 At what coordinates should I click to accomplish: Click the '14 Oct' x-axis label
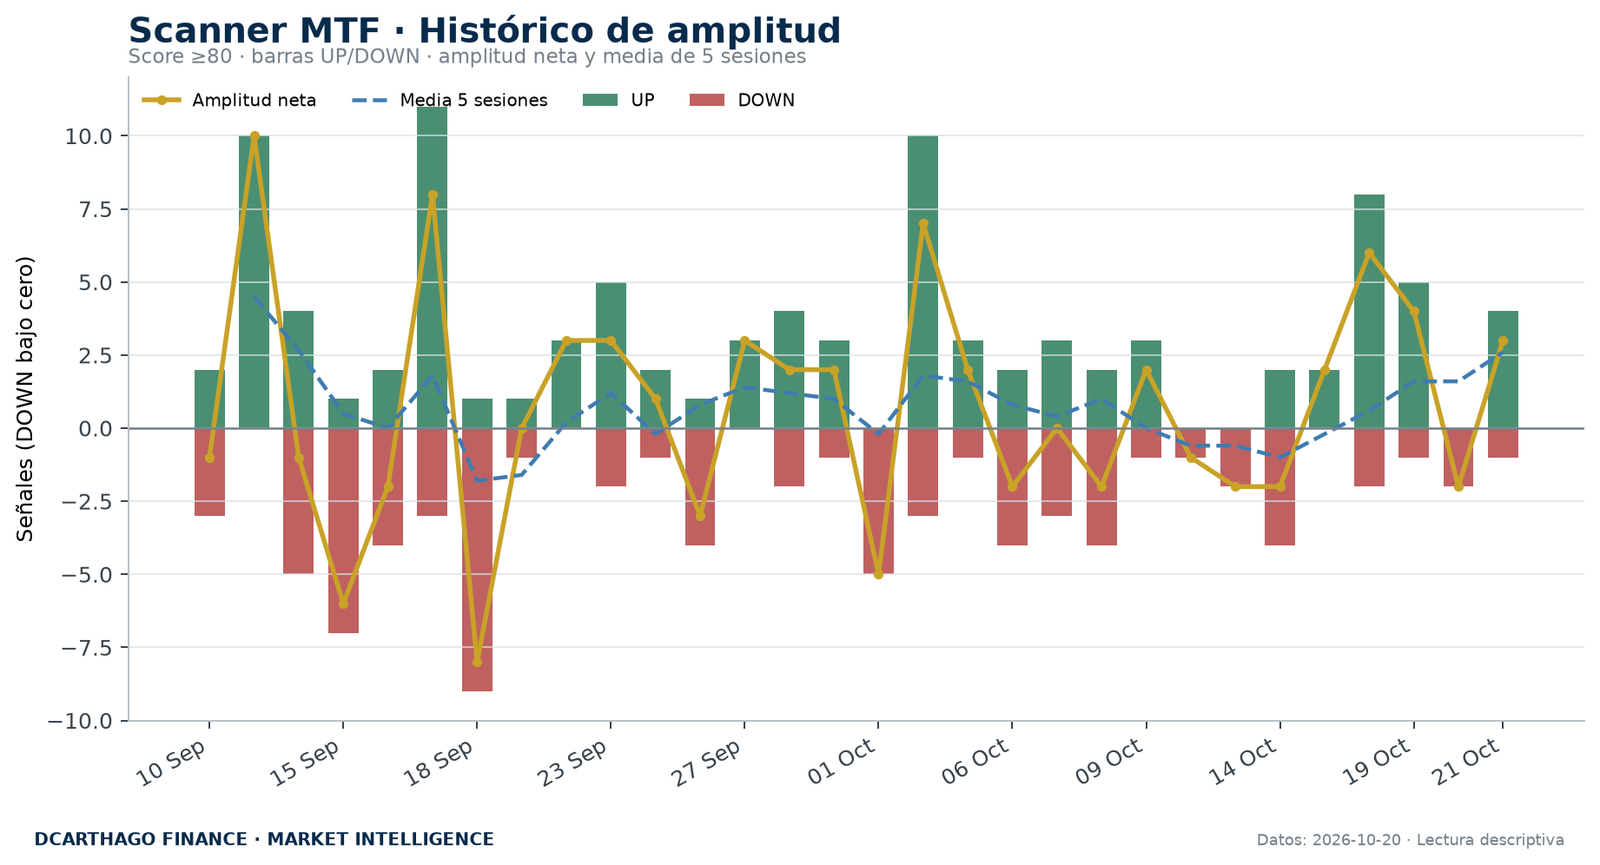(x=1243, y=762)
